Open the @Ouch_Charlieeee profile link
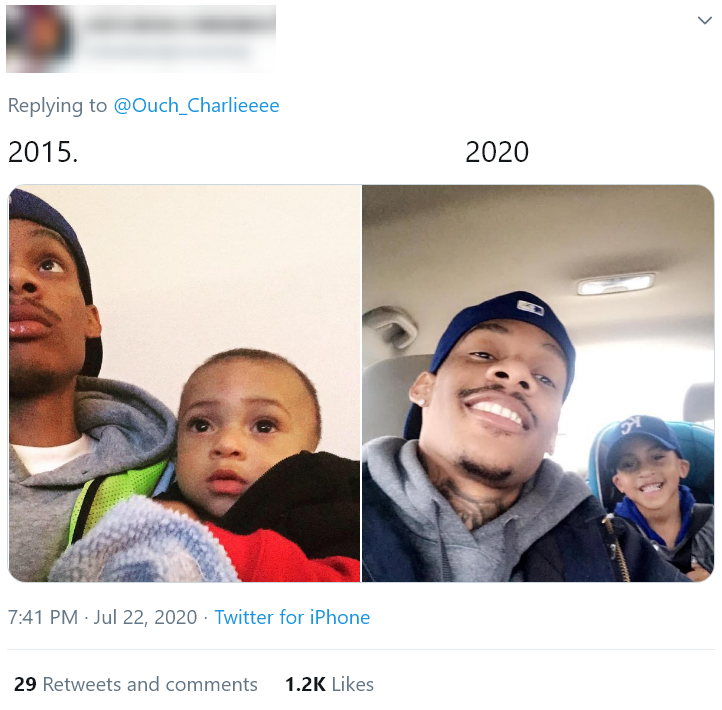 [196, 105]
